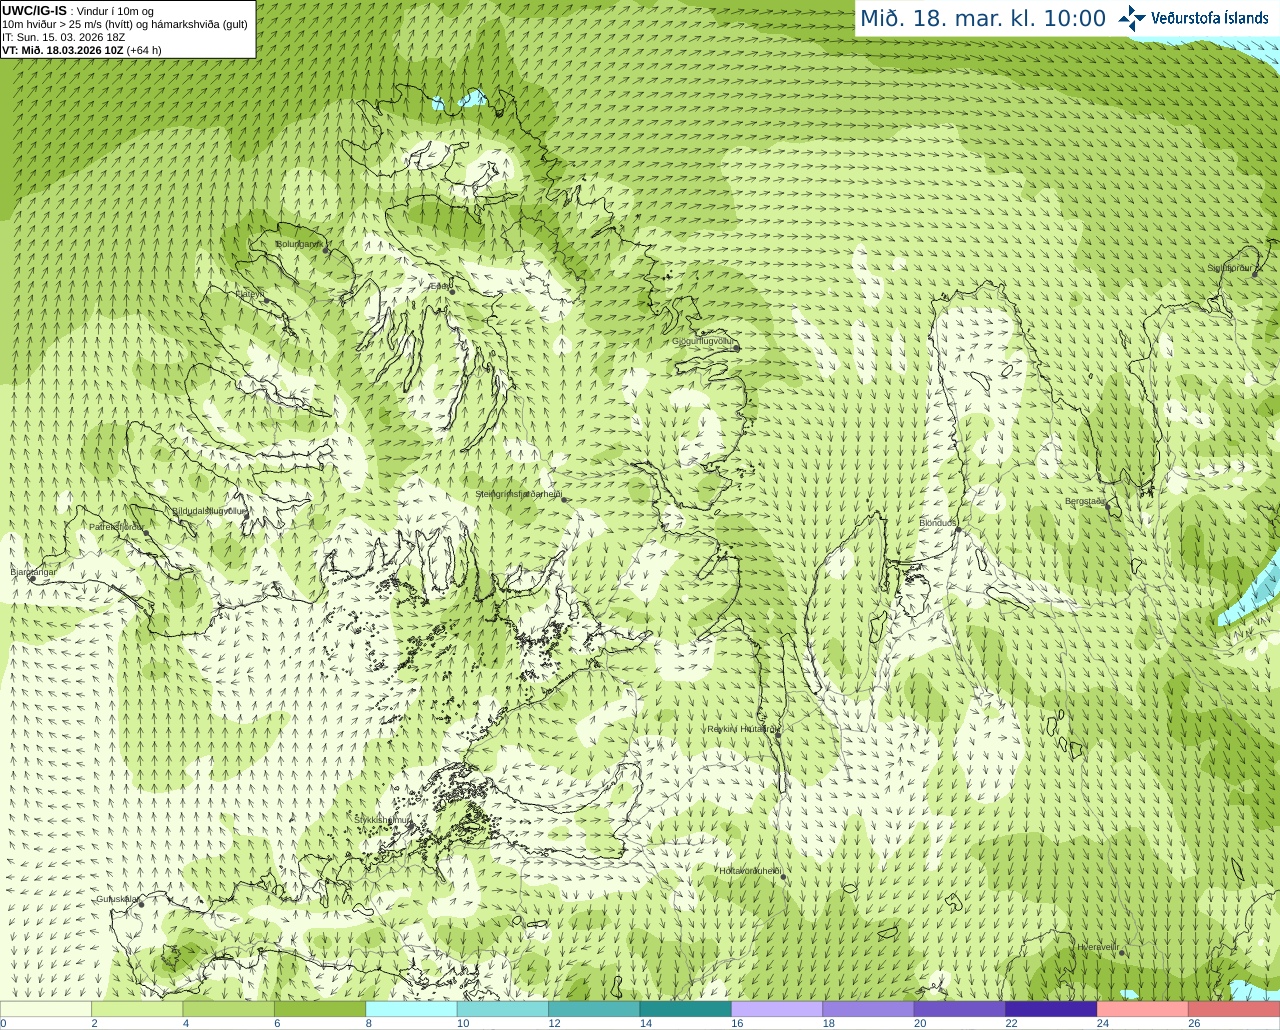Click the Reykir í Hrútafirði station marker
Image resolution: width=1280 pixels, height=1030 pixels.
[x=778, y=736]
